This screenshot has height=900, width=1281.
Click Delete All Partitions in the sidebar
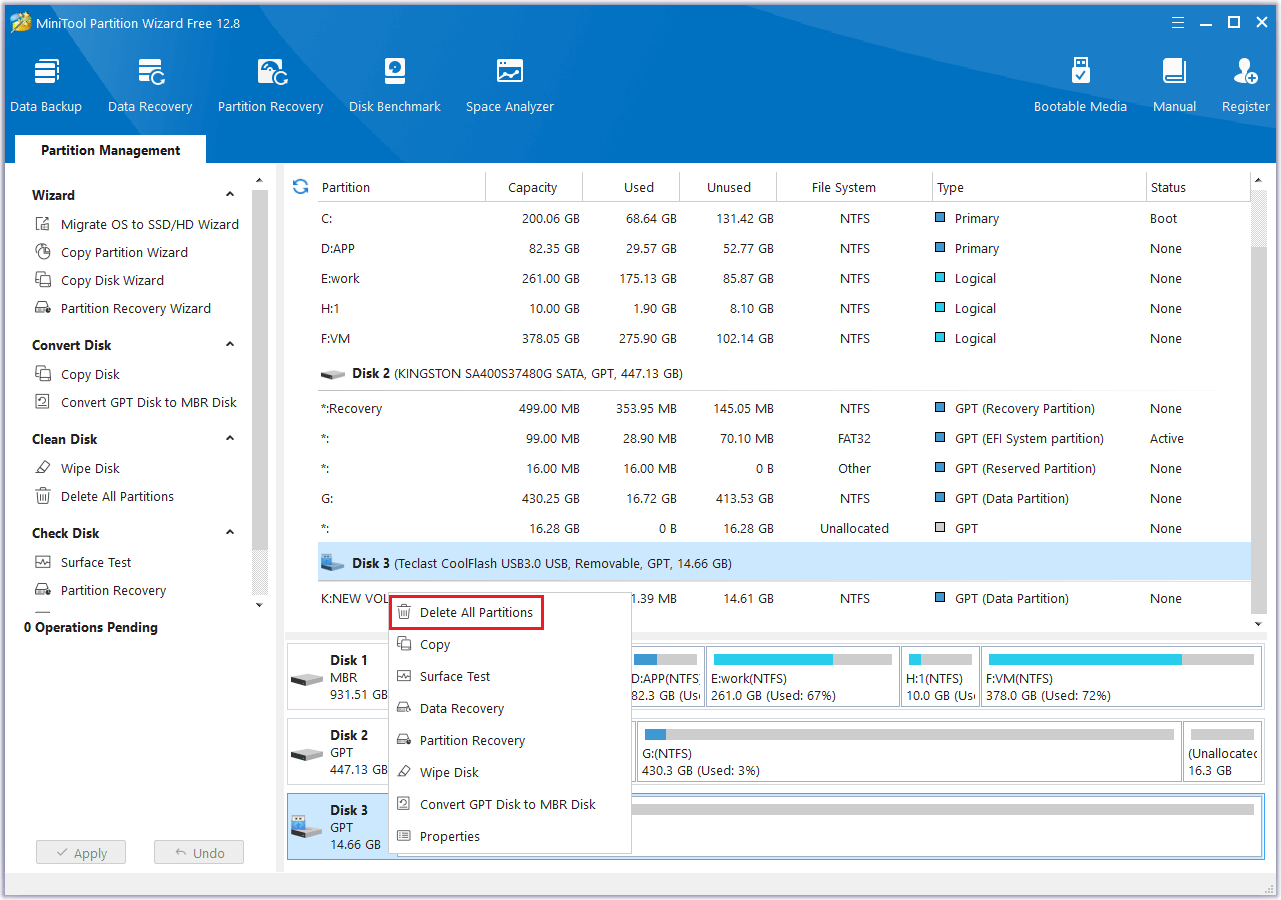coord(105,496)
